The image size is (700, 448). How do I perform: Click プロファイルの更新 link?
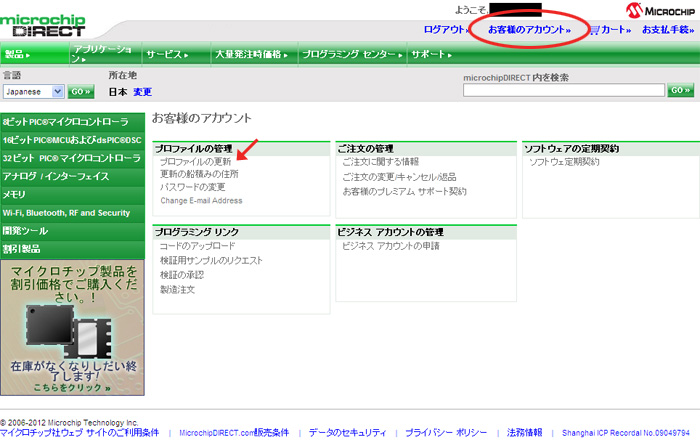coord(195,161)
